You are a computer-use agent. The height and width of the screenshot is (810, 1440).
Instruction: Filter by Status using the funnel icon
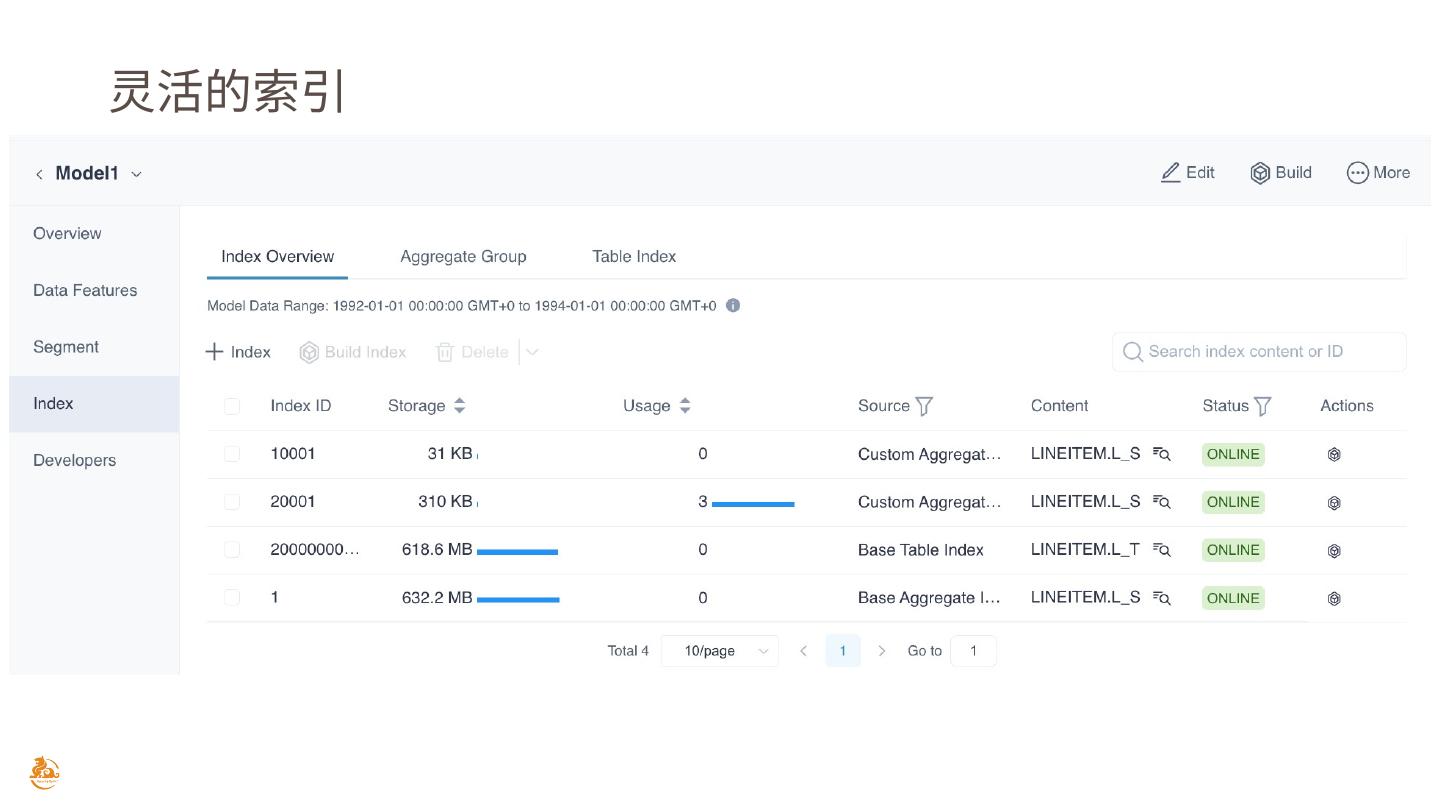click(1263, 406)
